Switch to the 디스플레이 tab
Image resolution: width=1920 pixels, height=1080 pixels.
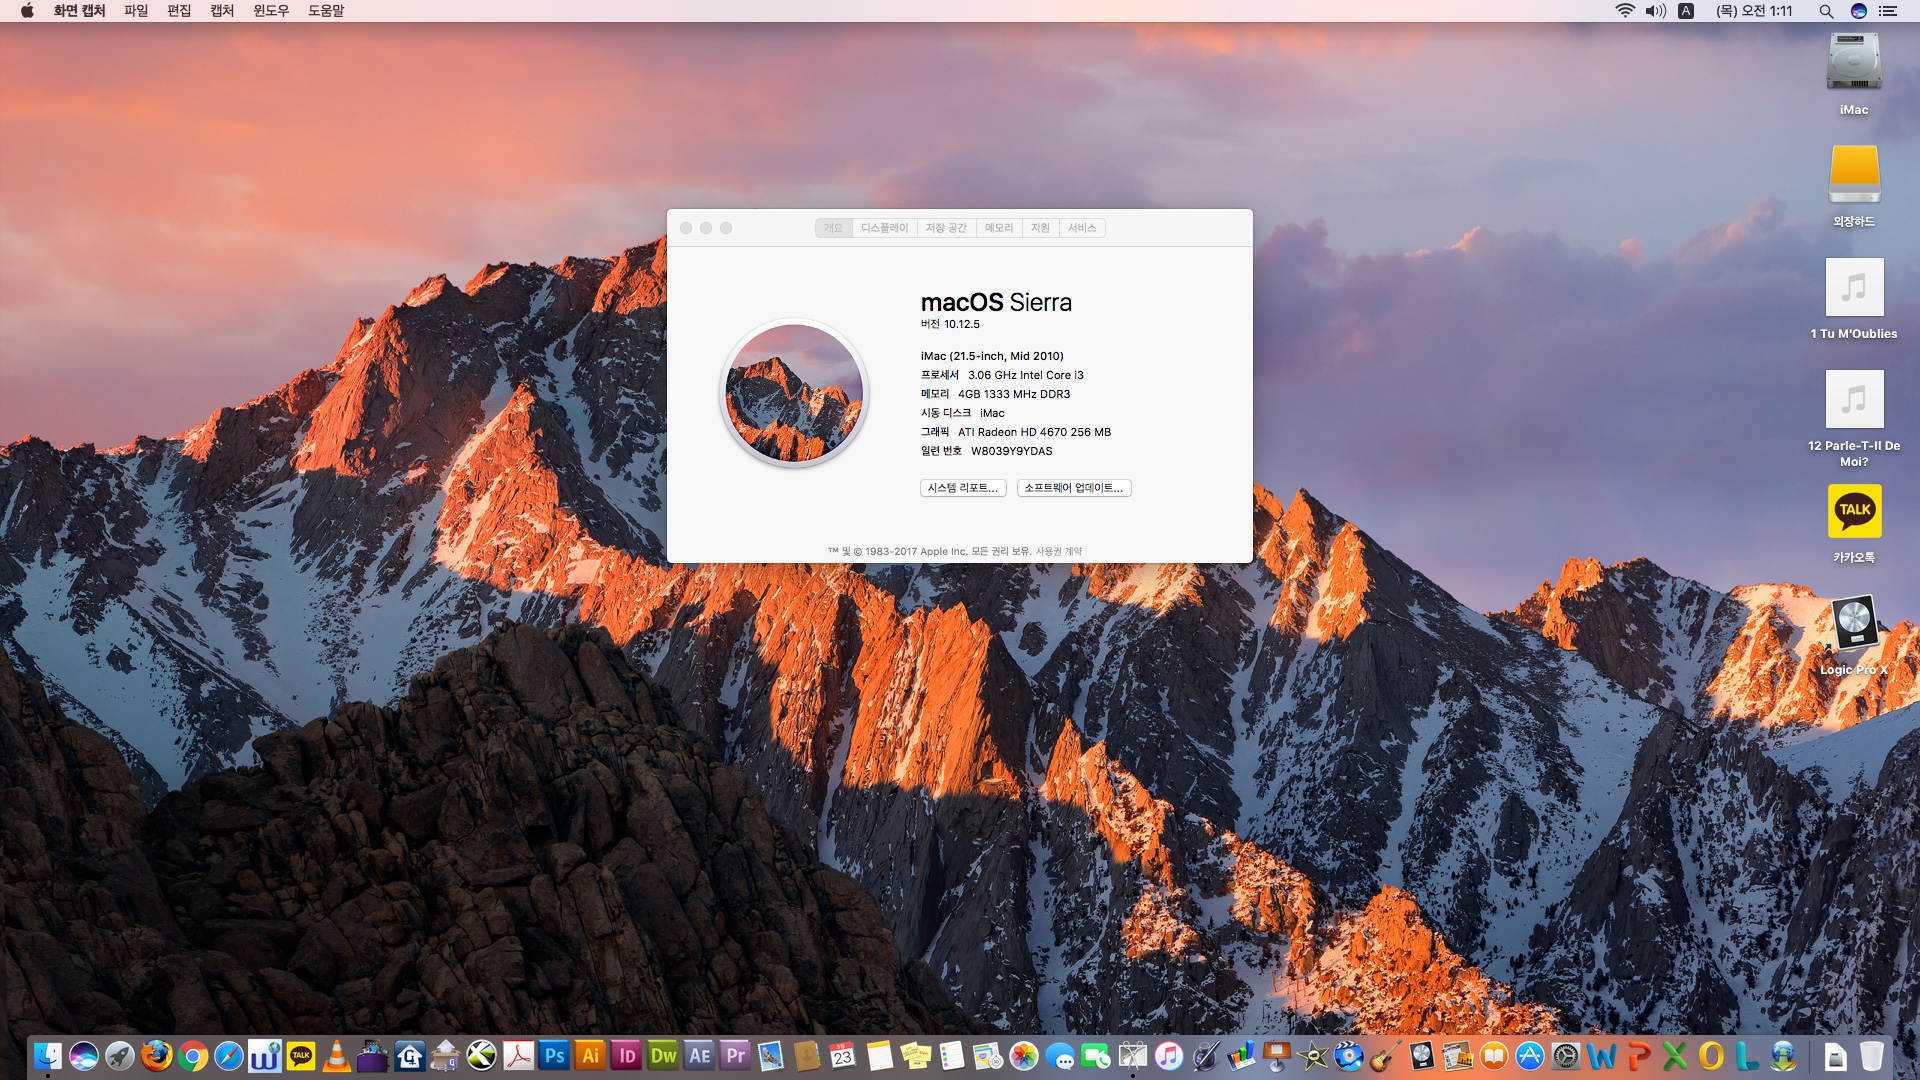pyautogui.click(x=884, y=228)
